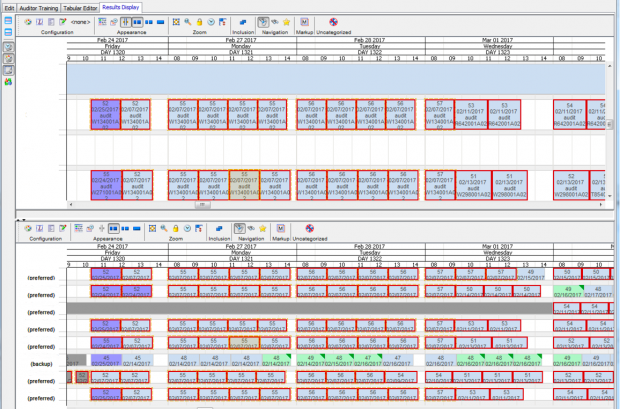This screenshot has height=409, width=620.
Task: Click the padlock zoom lock icon in upper toolbar
Action: point(201,21)
